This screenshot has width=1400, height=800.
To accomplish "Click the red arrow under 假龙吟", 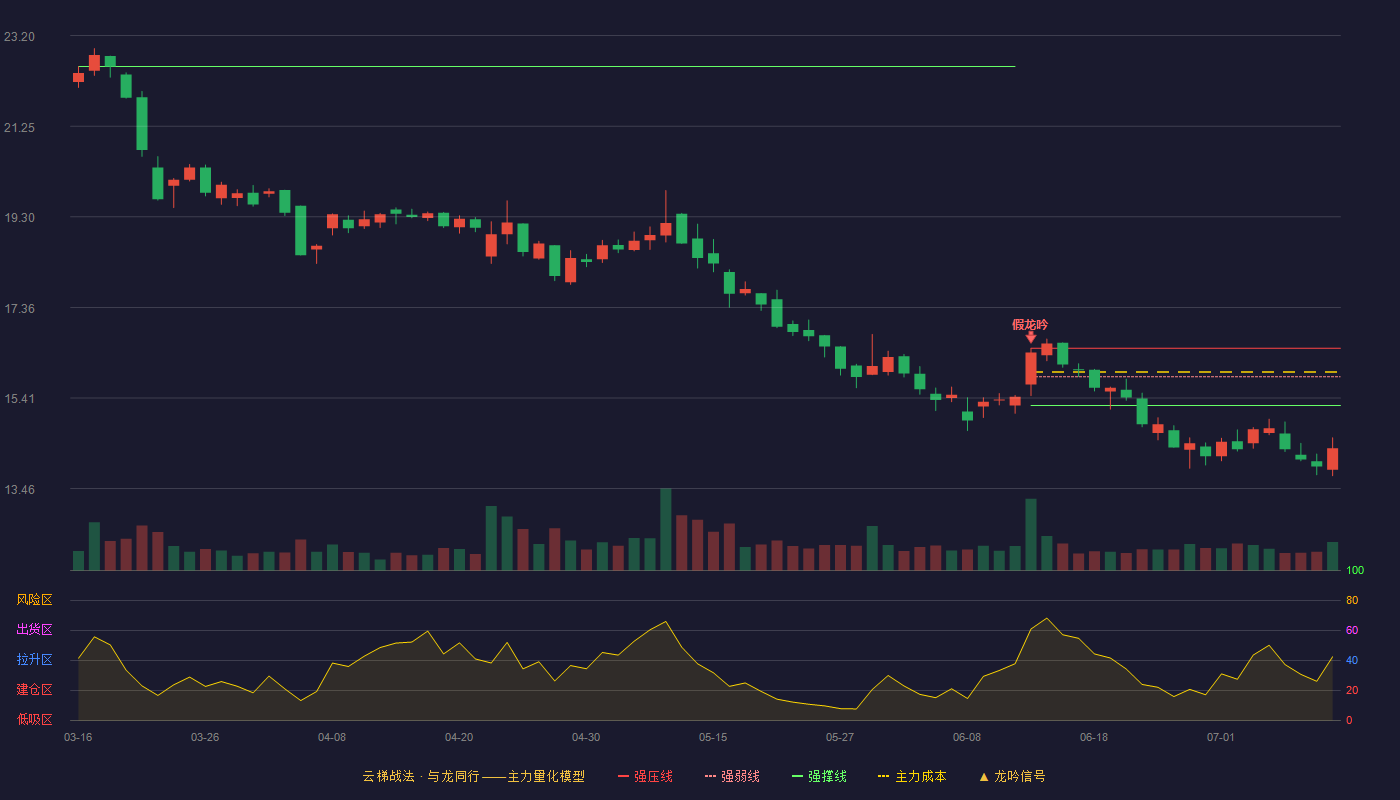I will click(x=1031, y=338).
